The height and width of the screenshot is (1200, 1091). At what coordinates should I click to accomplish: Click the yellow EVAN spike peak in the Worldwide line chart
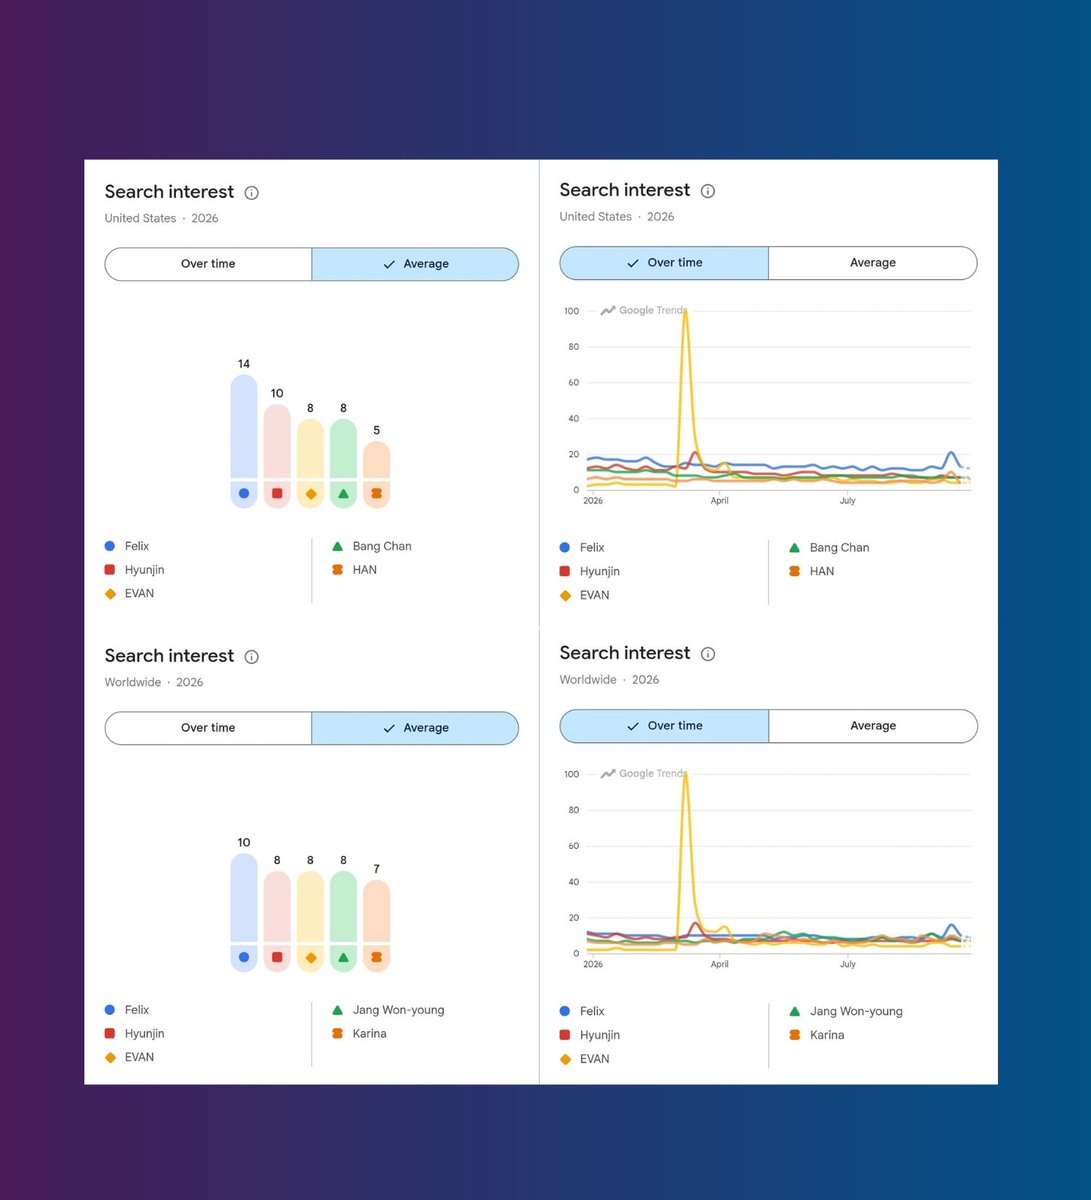click(685, 775)
